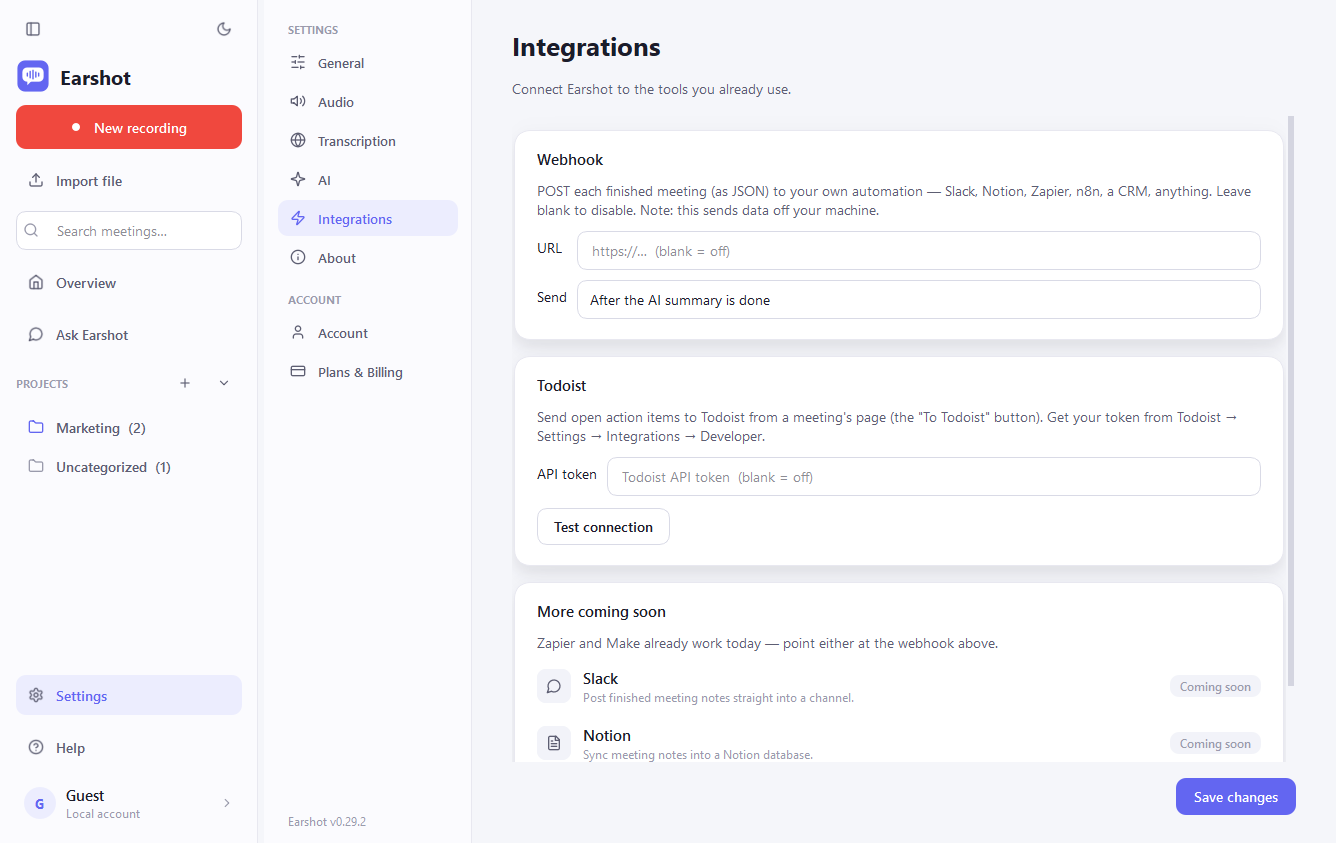Click the Webhook URL input field

tap(918, 251)
